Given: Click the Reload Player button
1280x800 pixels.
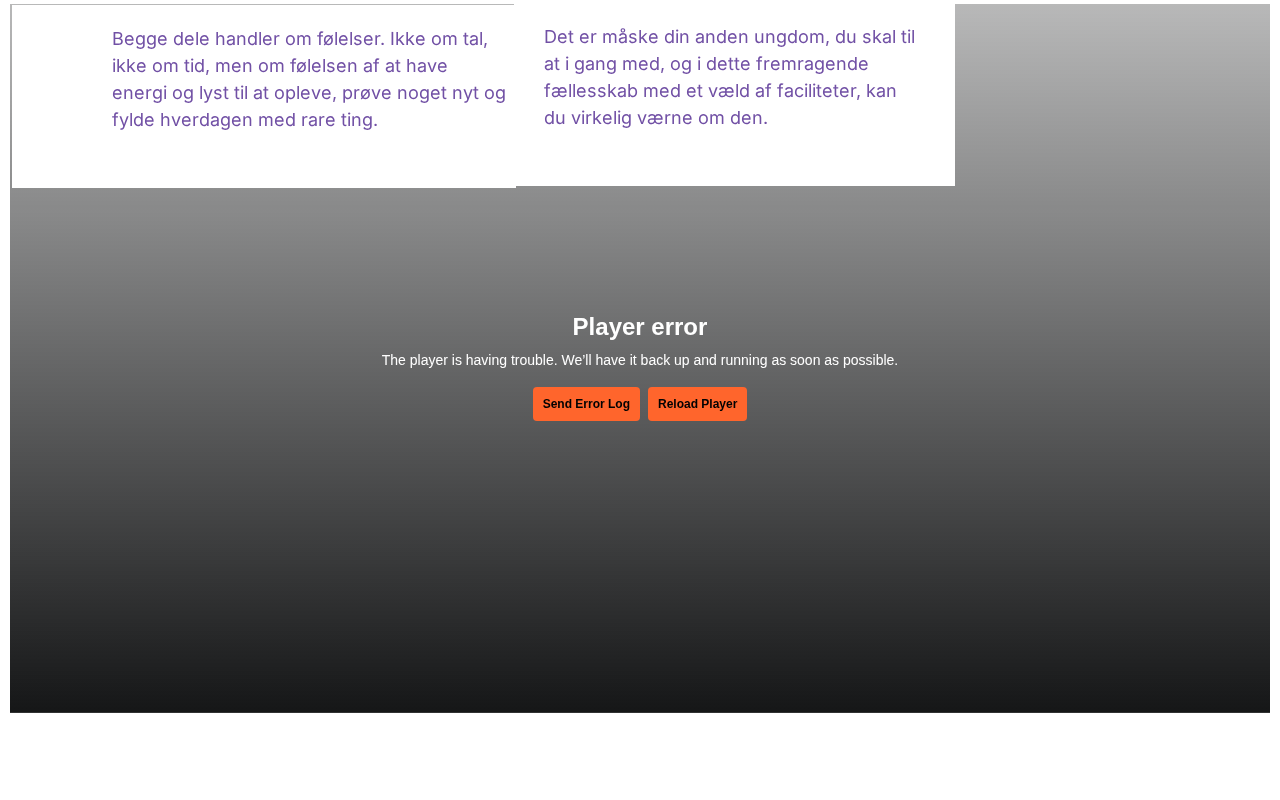Looking at the screenshot, I should tap(697, 404).
